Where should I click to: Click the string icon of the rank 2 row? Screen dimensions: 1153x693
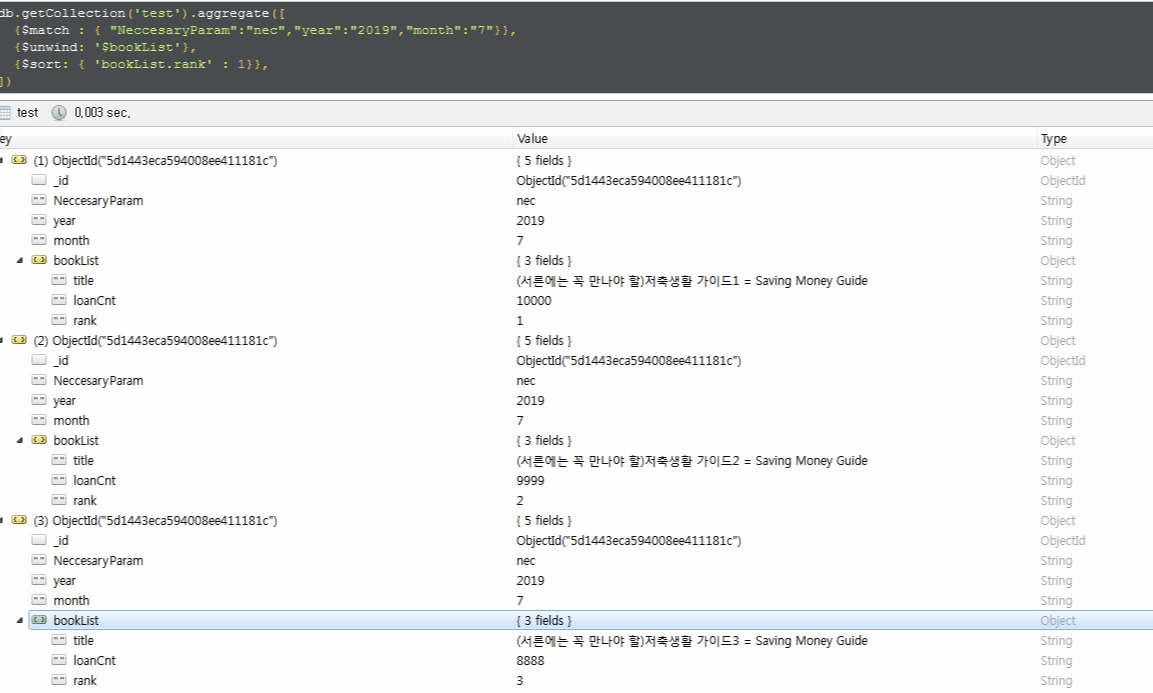tap(59, 500)
